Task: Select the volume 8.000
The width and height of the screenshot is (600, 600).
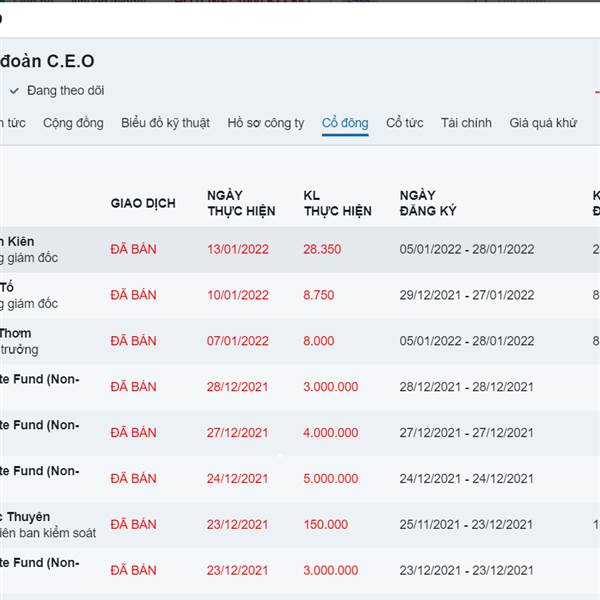Action: [x=319, y=341]
